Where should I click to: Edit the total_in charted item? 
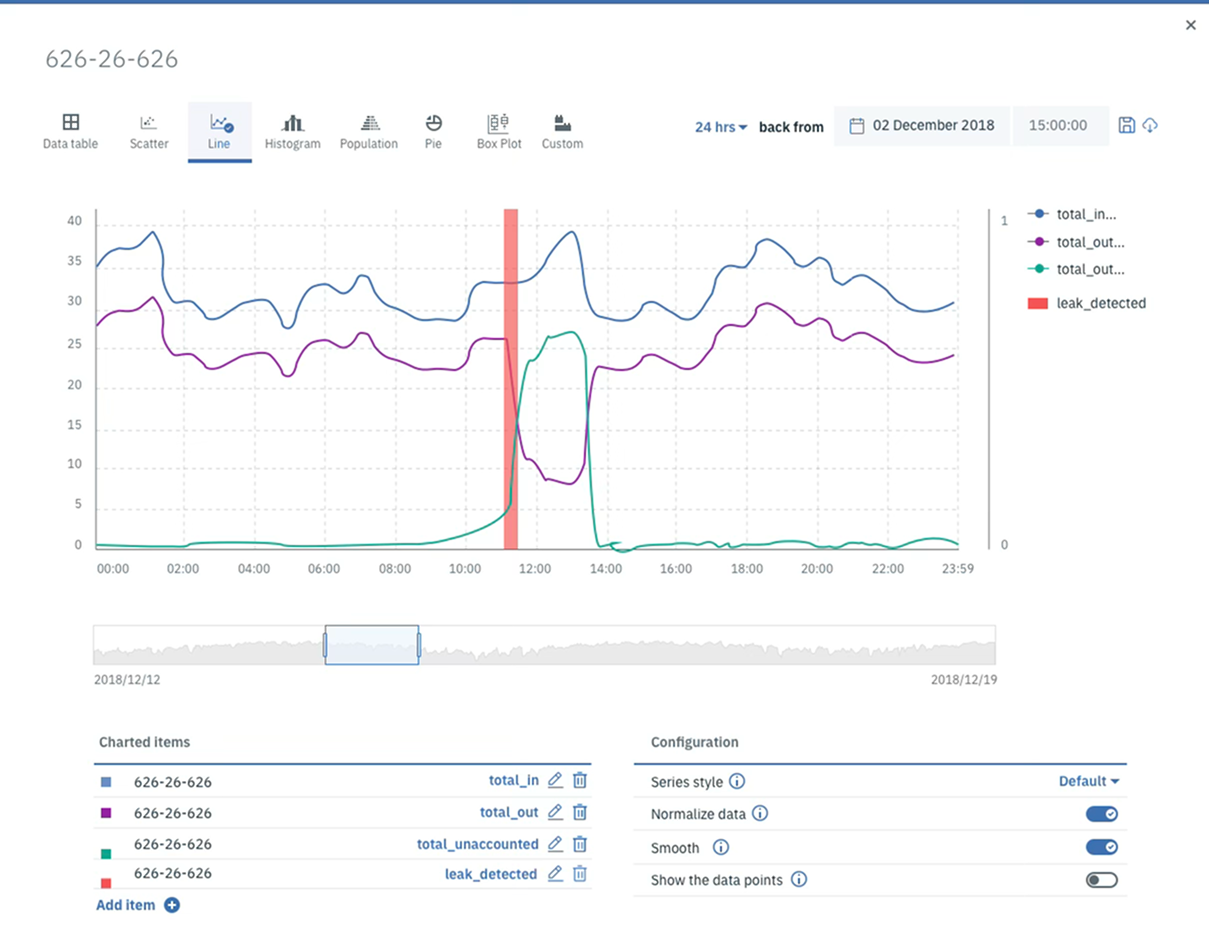click(556, 781)
